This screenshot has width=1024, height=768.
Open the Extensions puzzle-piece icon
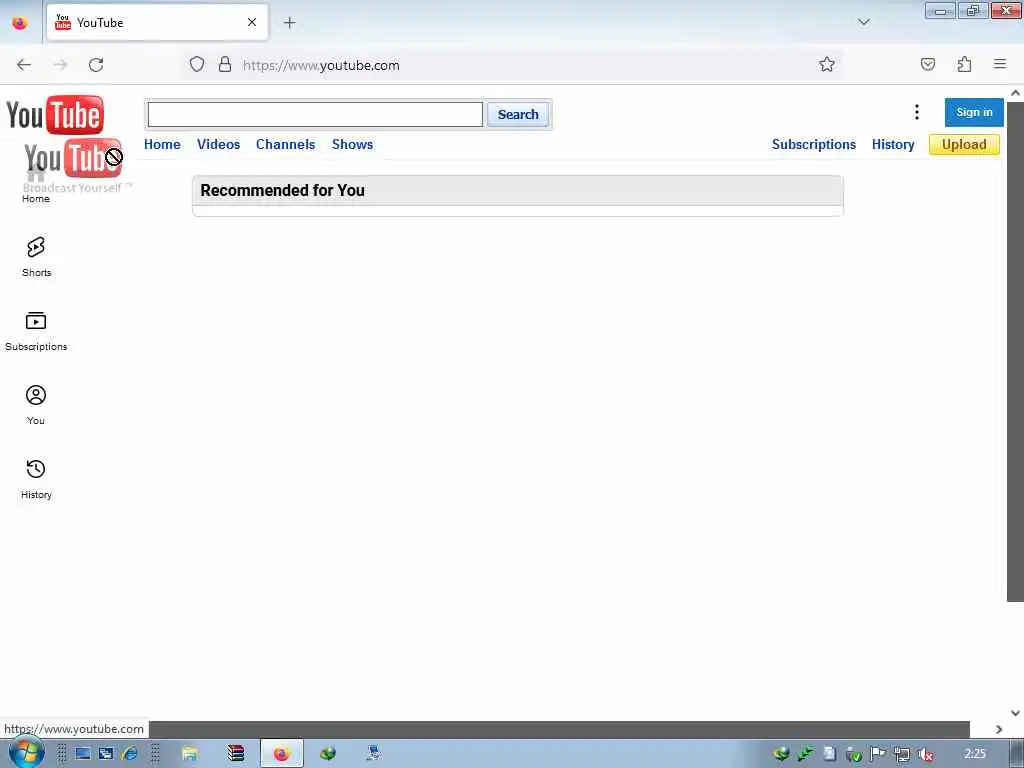pos(964,65)
